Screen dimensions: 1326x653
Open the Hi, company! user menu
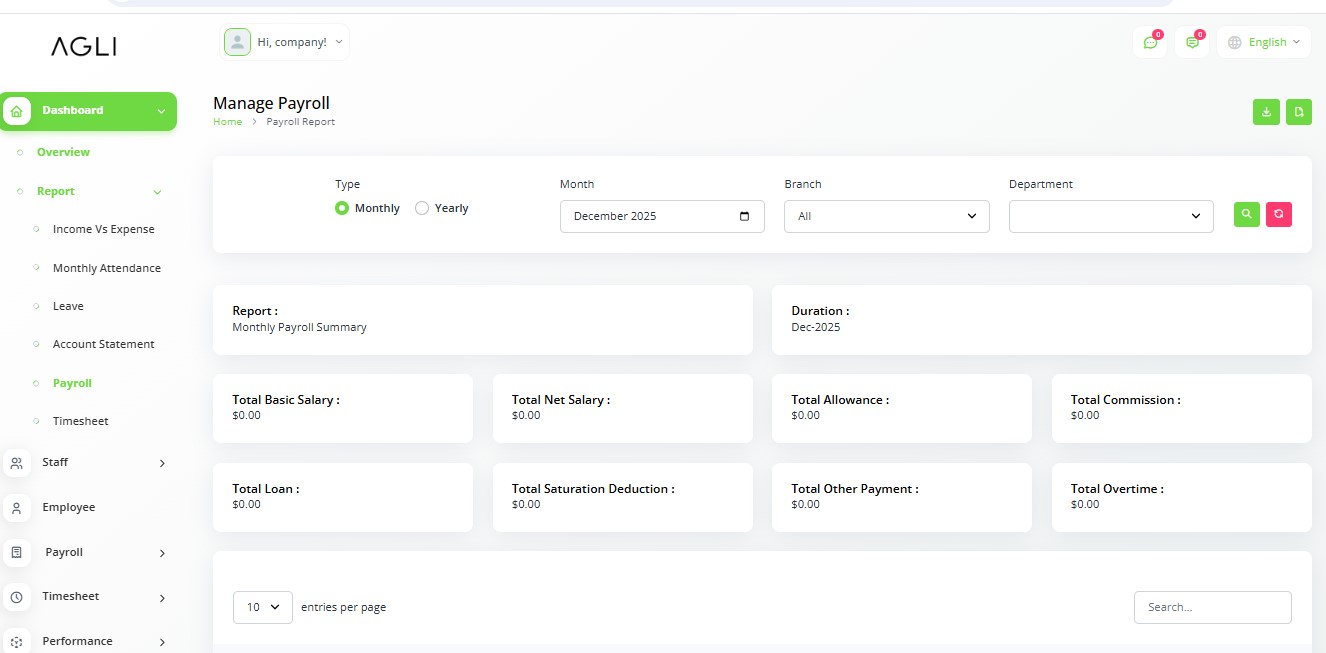[285, 42]
